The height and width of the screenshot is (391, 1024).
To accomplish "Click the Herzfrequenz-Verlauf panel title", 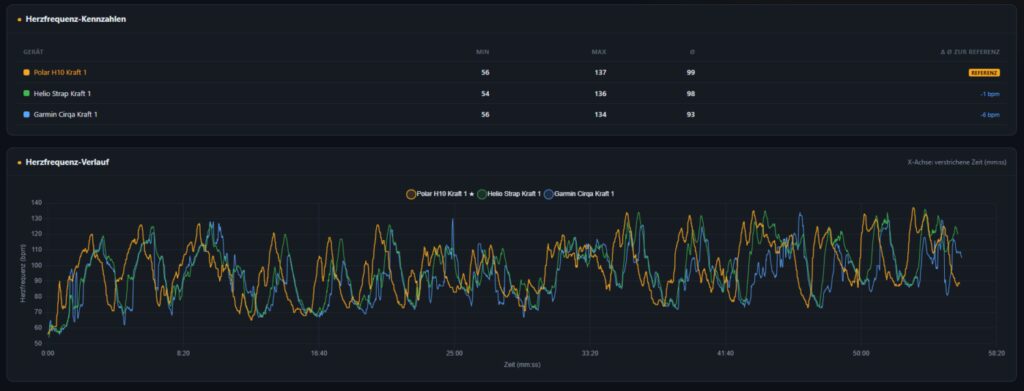I will pyautogui.click(x=67, y=162).
